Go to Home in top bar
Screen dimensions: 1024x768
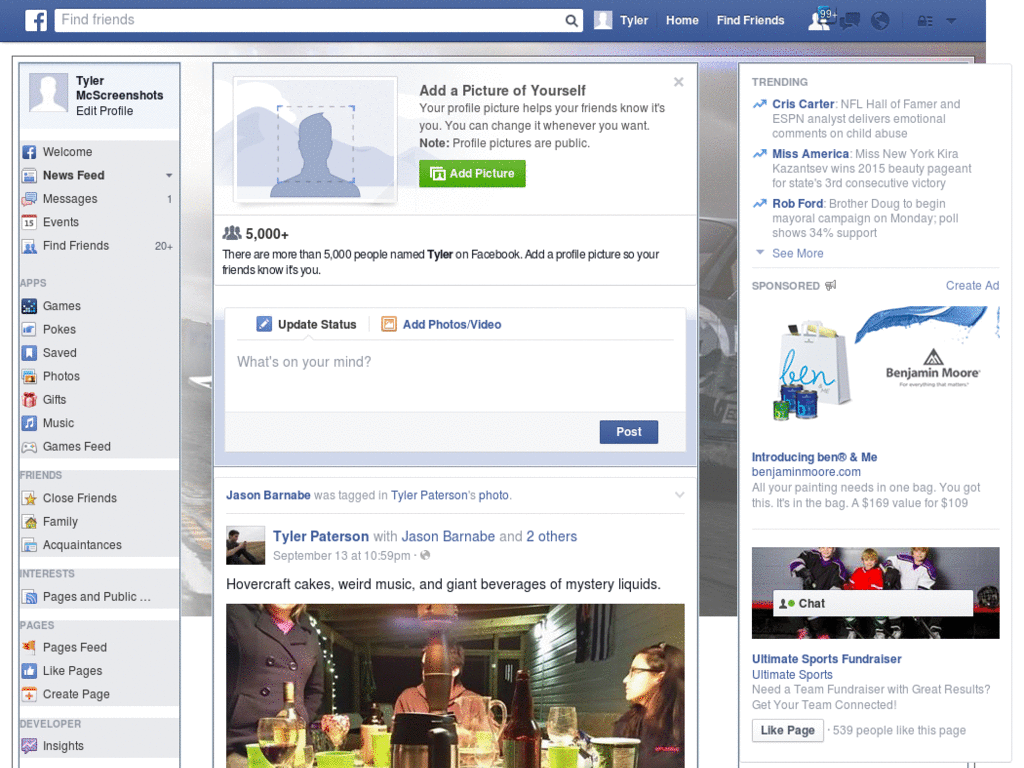point(682,20)
